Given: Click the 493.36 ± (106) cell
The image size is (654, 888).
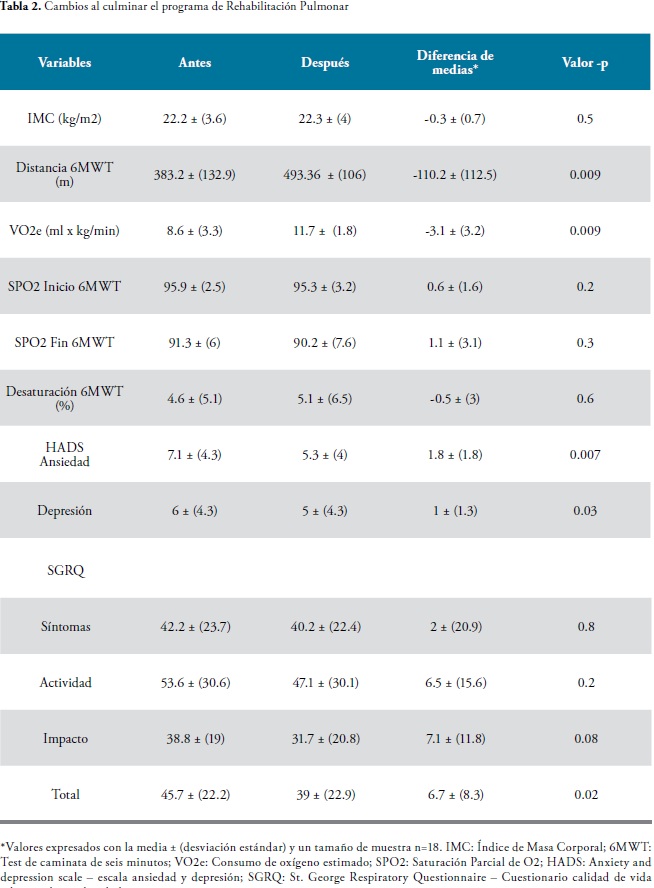Looking at the screenshot, I should click(x=325, y=174).
